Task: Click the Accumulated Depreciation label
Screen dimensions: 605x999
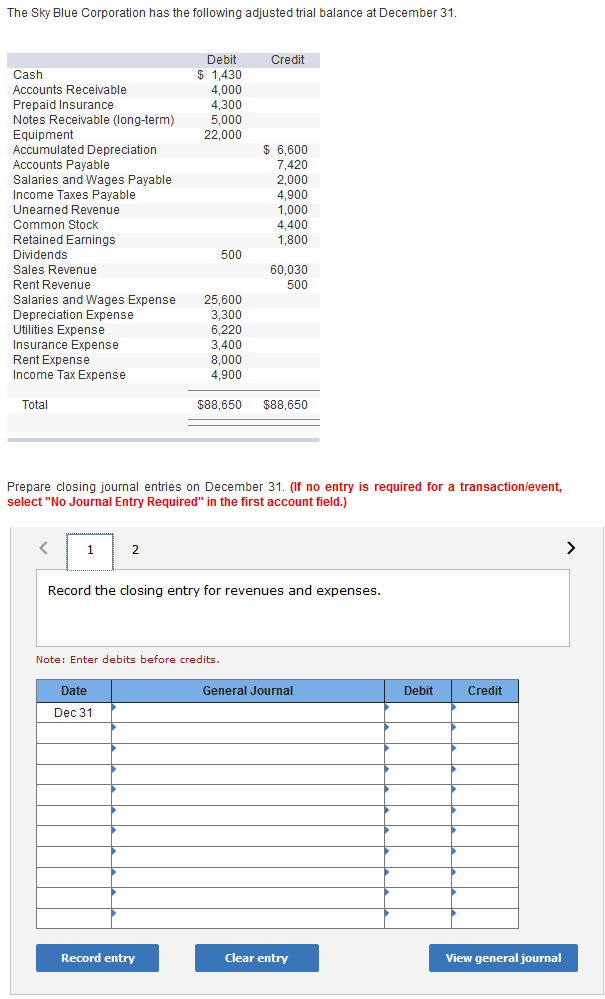Action: click(85, 150)
